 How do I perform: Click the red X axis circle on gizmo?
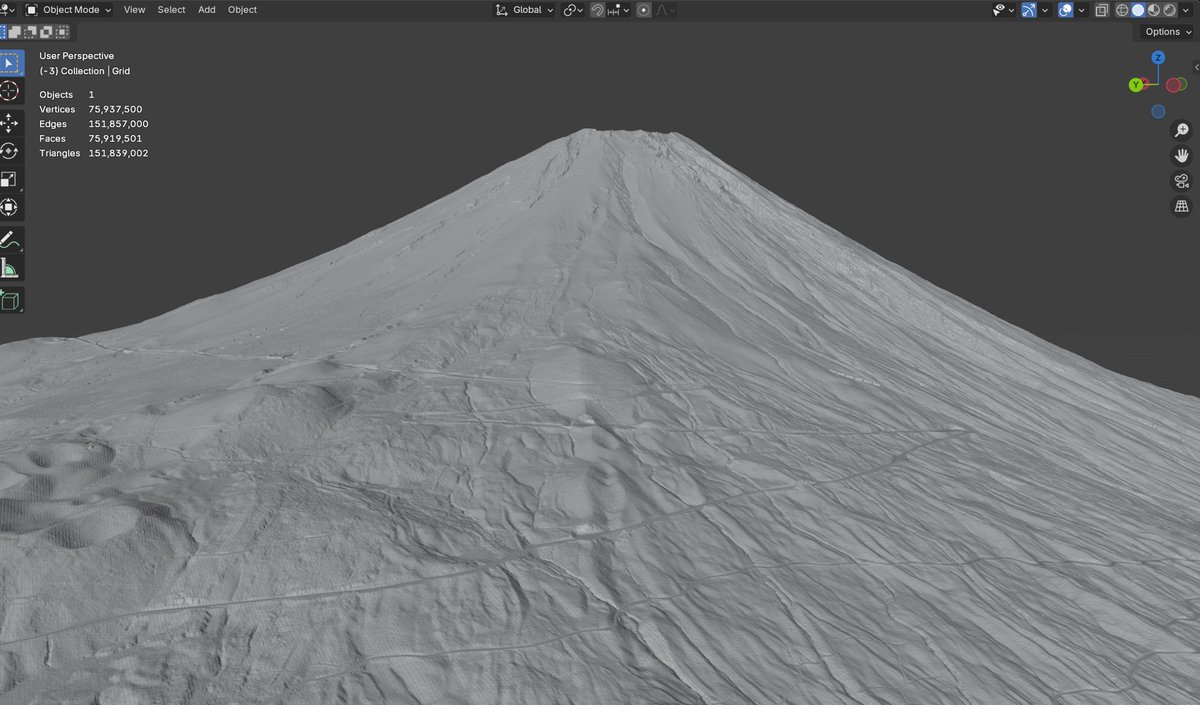(x=1174, y=85)
